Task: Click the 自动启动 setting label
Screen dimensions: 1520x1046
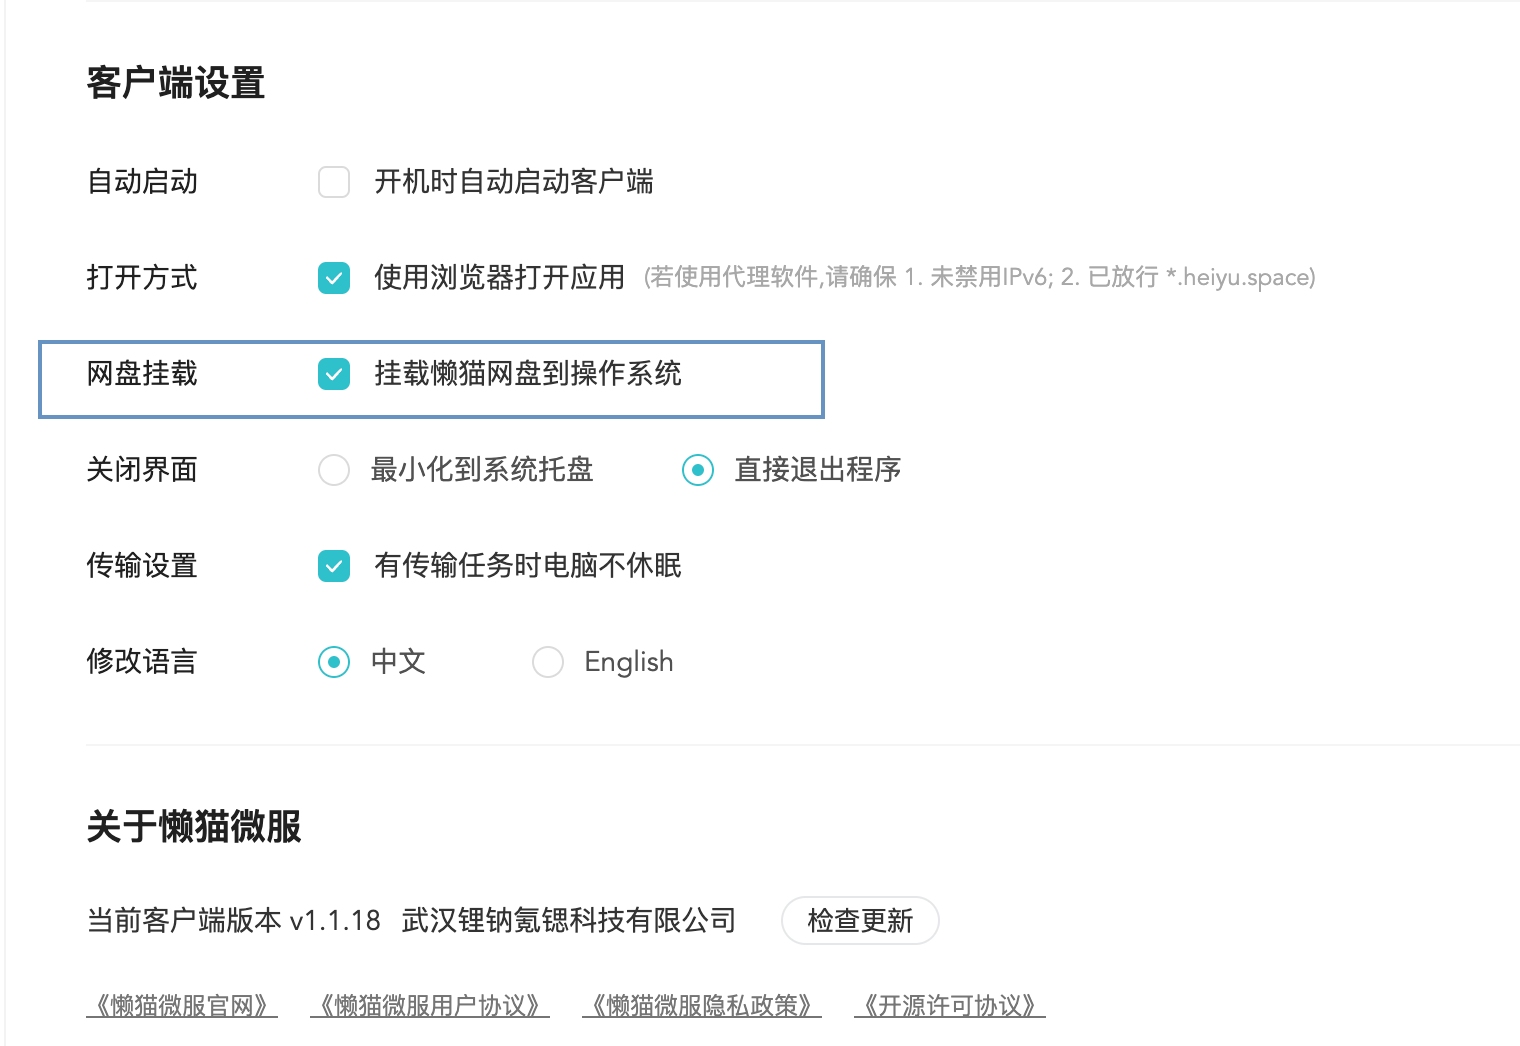Action: point(142,182)
